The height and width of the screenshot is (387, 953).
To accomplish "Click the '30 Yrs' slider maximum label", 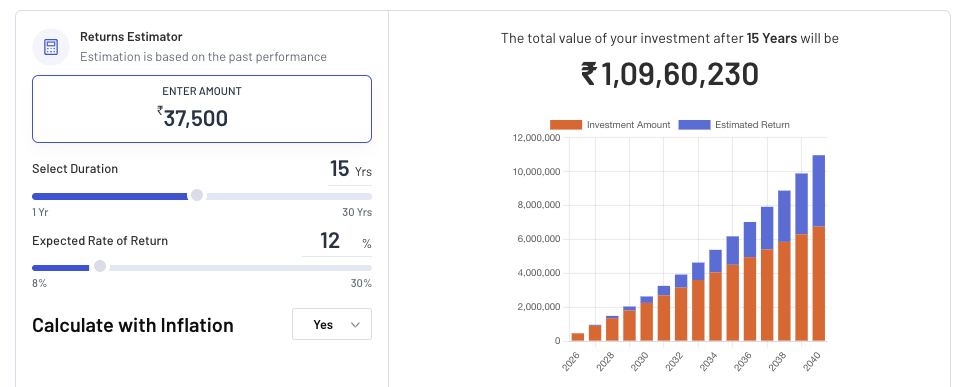I will (357, 213).
